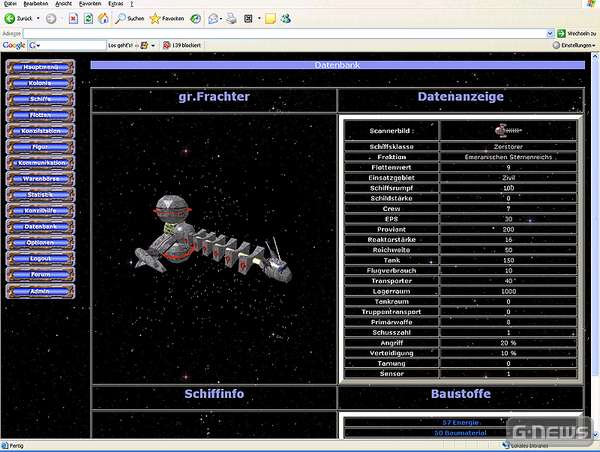Open the Hauptmenü sidebar button
The image size is (600, 452).
[41, 67]
